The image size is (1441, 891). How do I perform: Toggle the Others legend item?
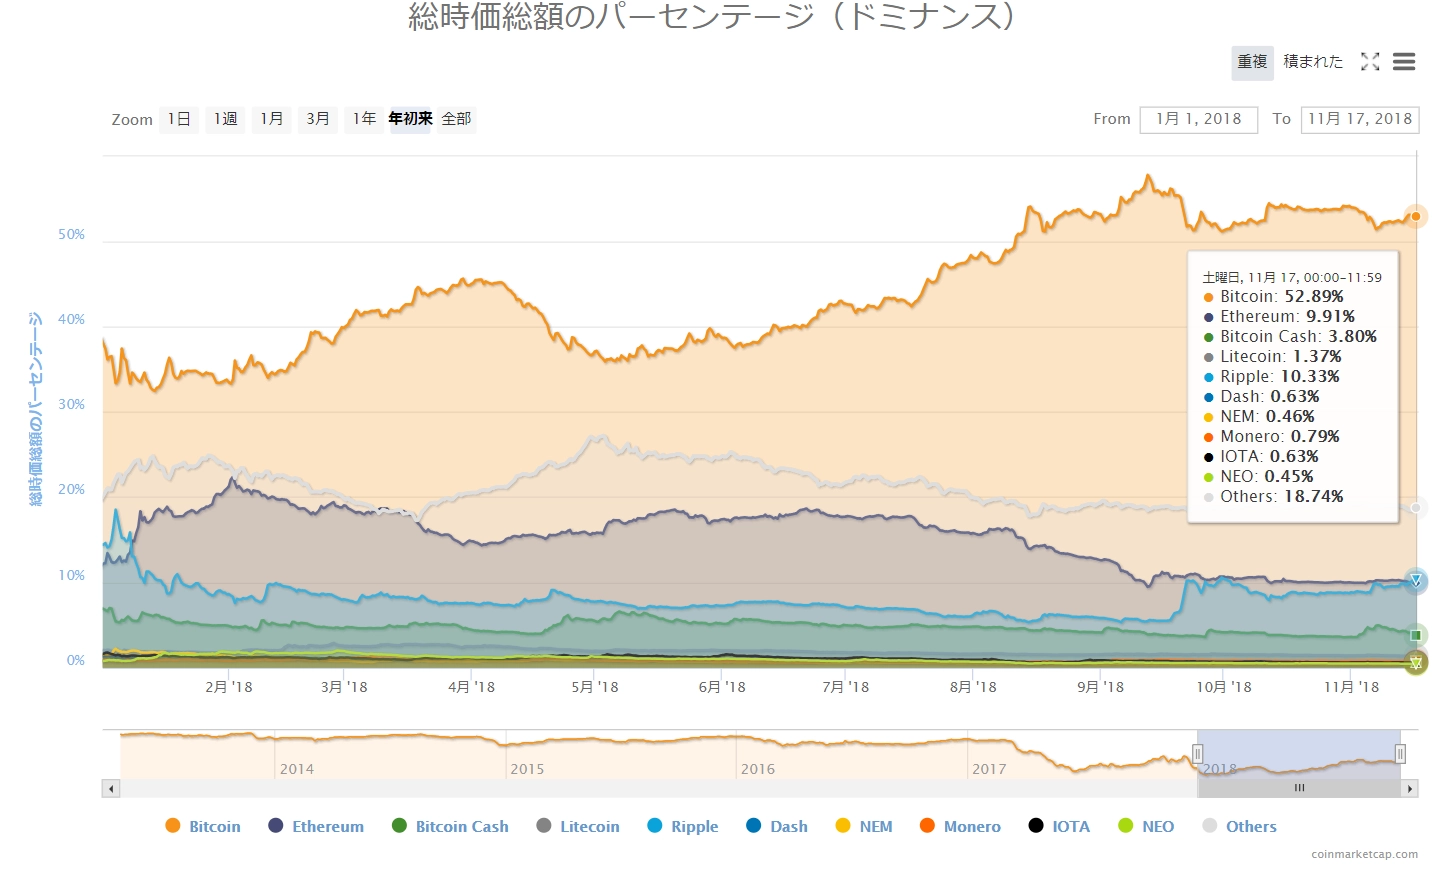coord(1240,826)
